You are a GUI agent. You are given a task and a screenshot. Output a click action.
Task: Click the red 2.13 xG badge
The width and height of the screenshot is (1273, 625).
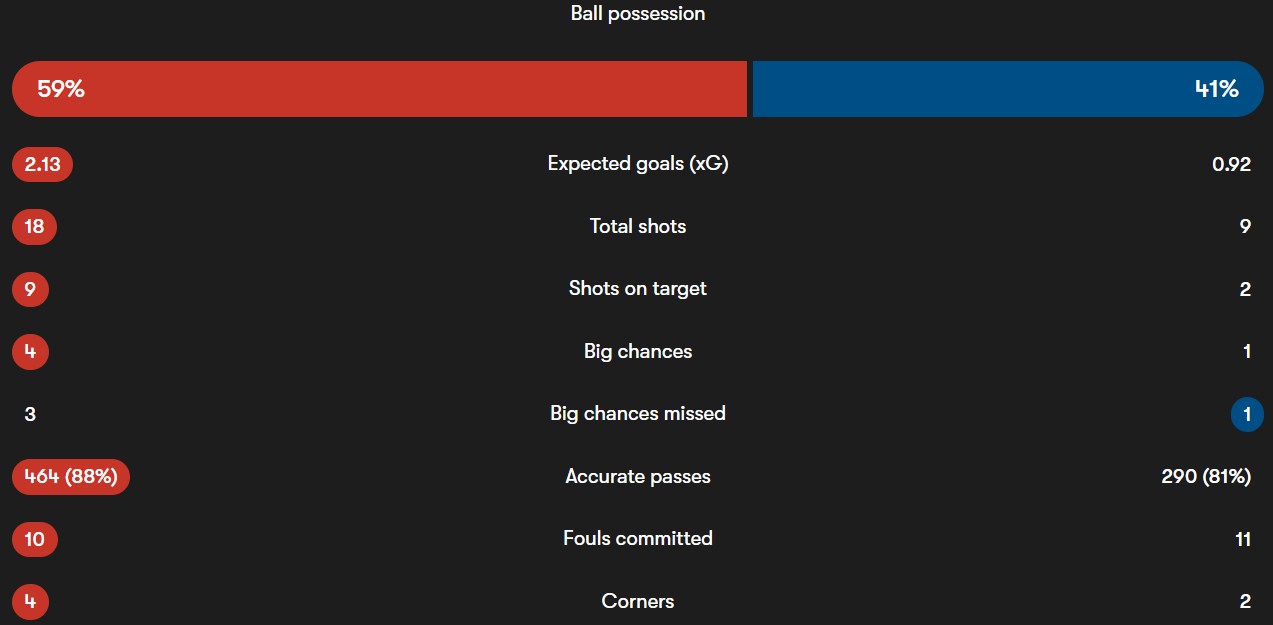42,164
